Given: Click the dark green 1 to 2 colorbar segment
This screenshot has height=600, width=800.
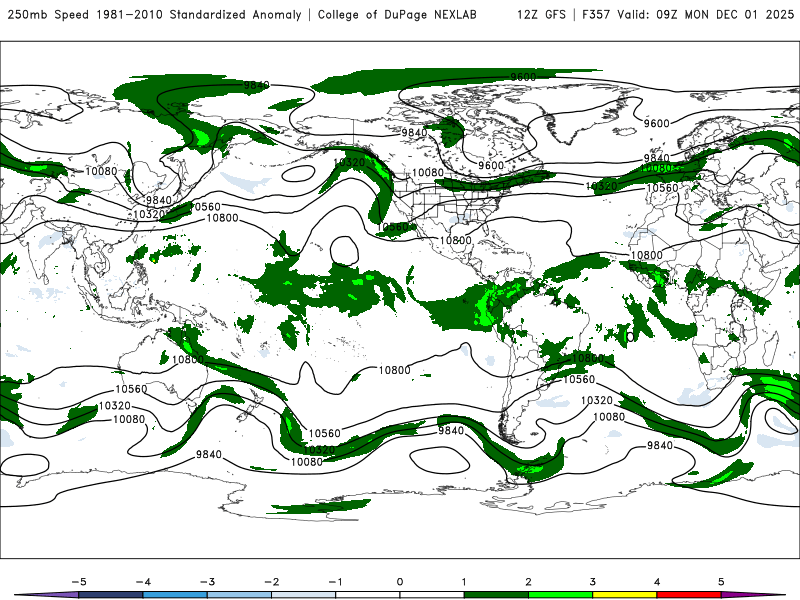Looking at the screenshot, I should click(496, 595).
